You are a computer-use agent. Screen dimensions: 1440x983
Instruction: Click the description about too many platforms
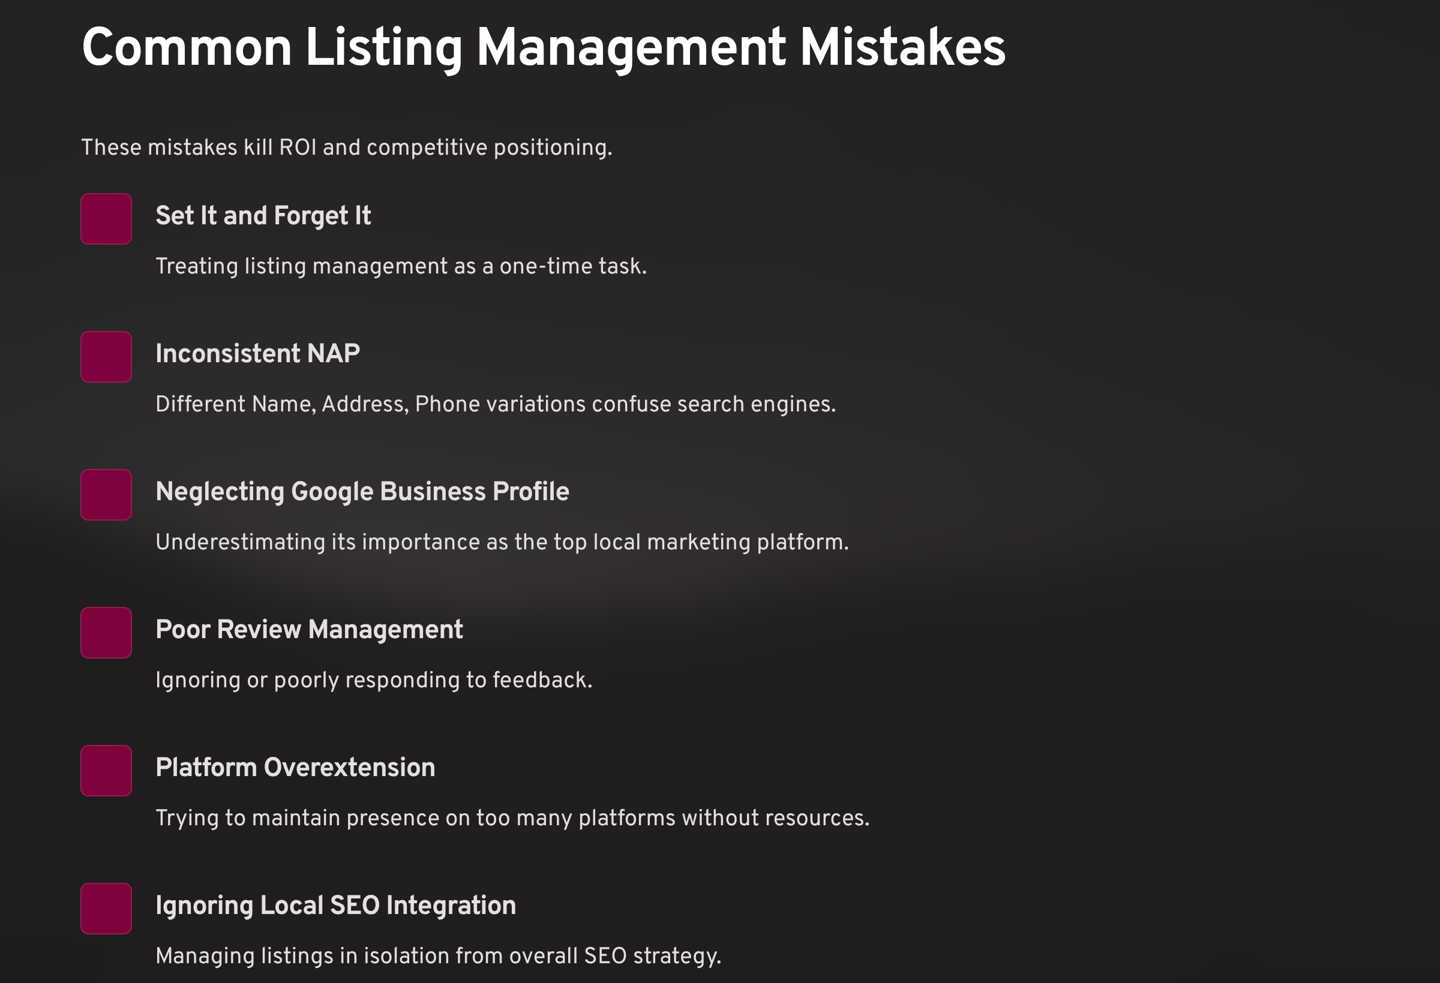512,819
